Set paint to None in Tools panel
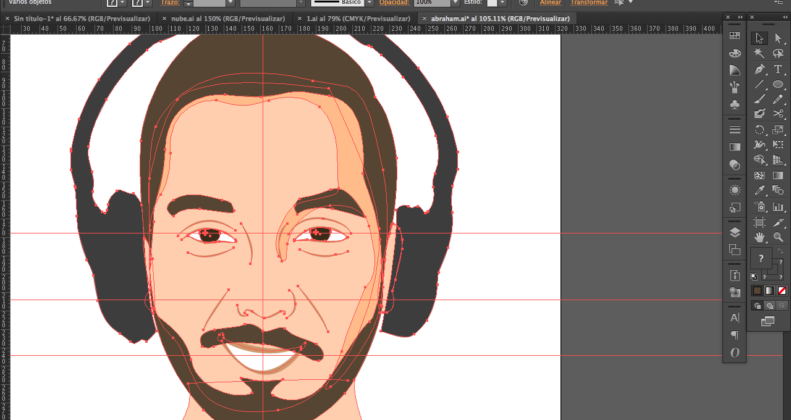 click(x=780, y=291)
